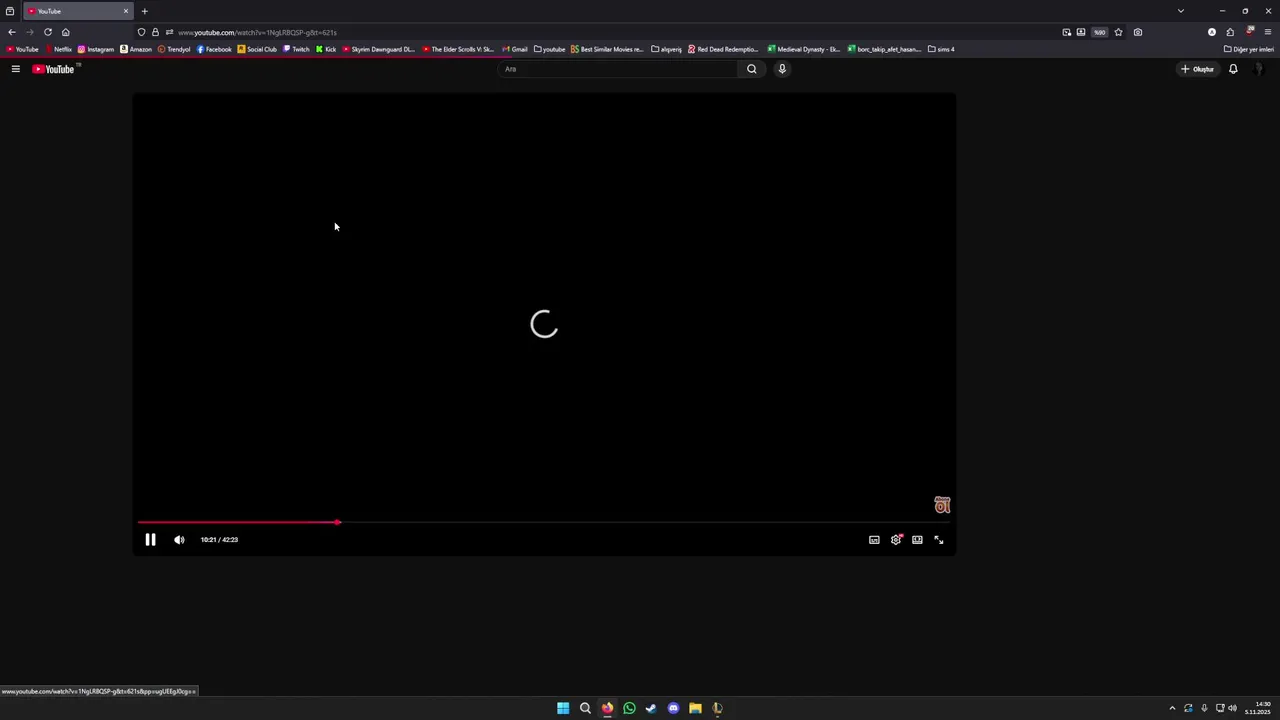Open the Windows Start menu
The height and width of the screenshot is (720, 1280).
563,708
